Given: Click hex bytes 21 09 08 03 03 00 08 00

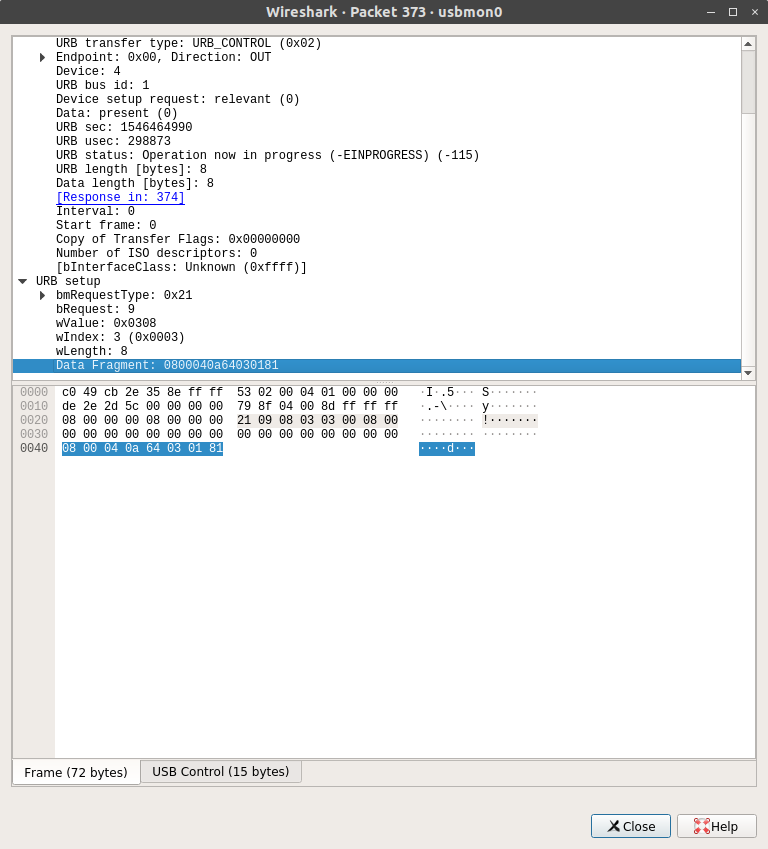Looking at the screenshot, I should 317,420.
